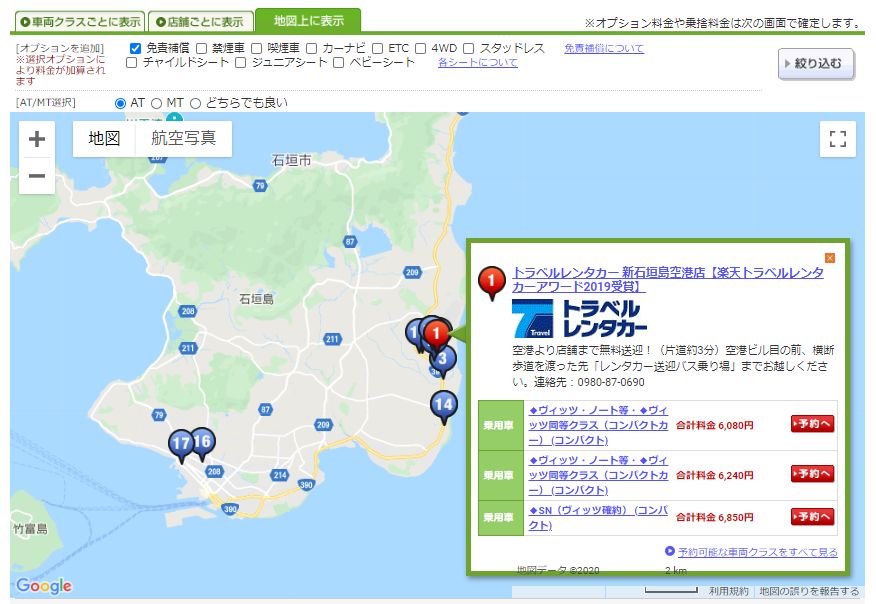Check the ベビーシート option
Viewport: 876px width, 604px height.
click(x=339, y=63)
